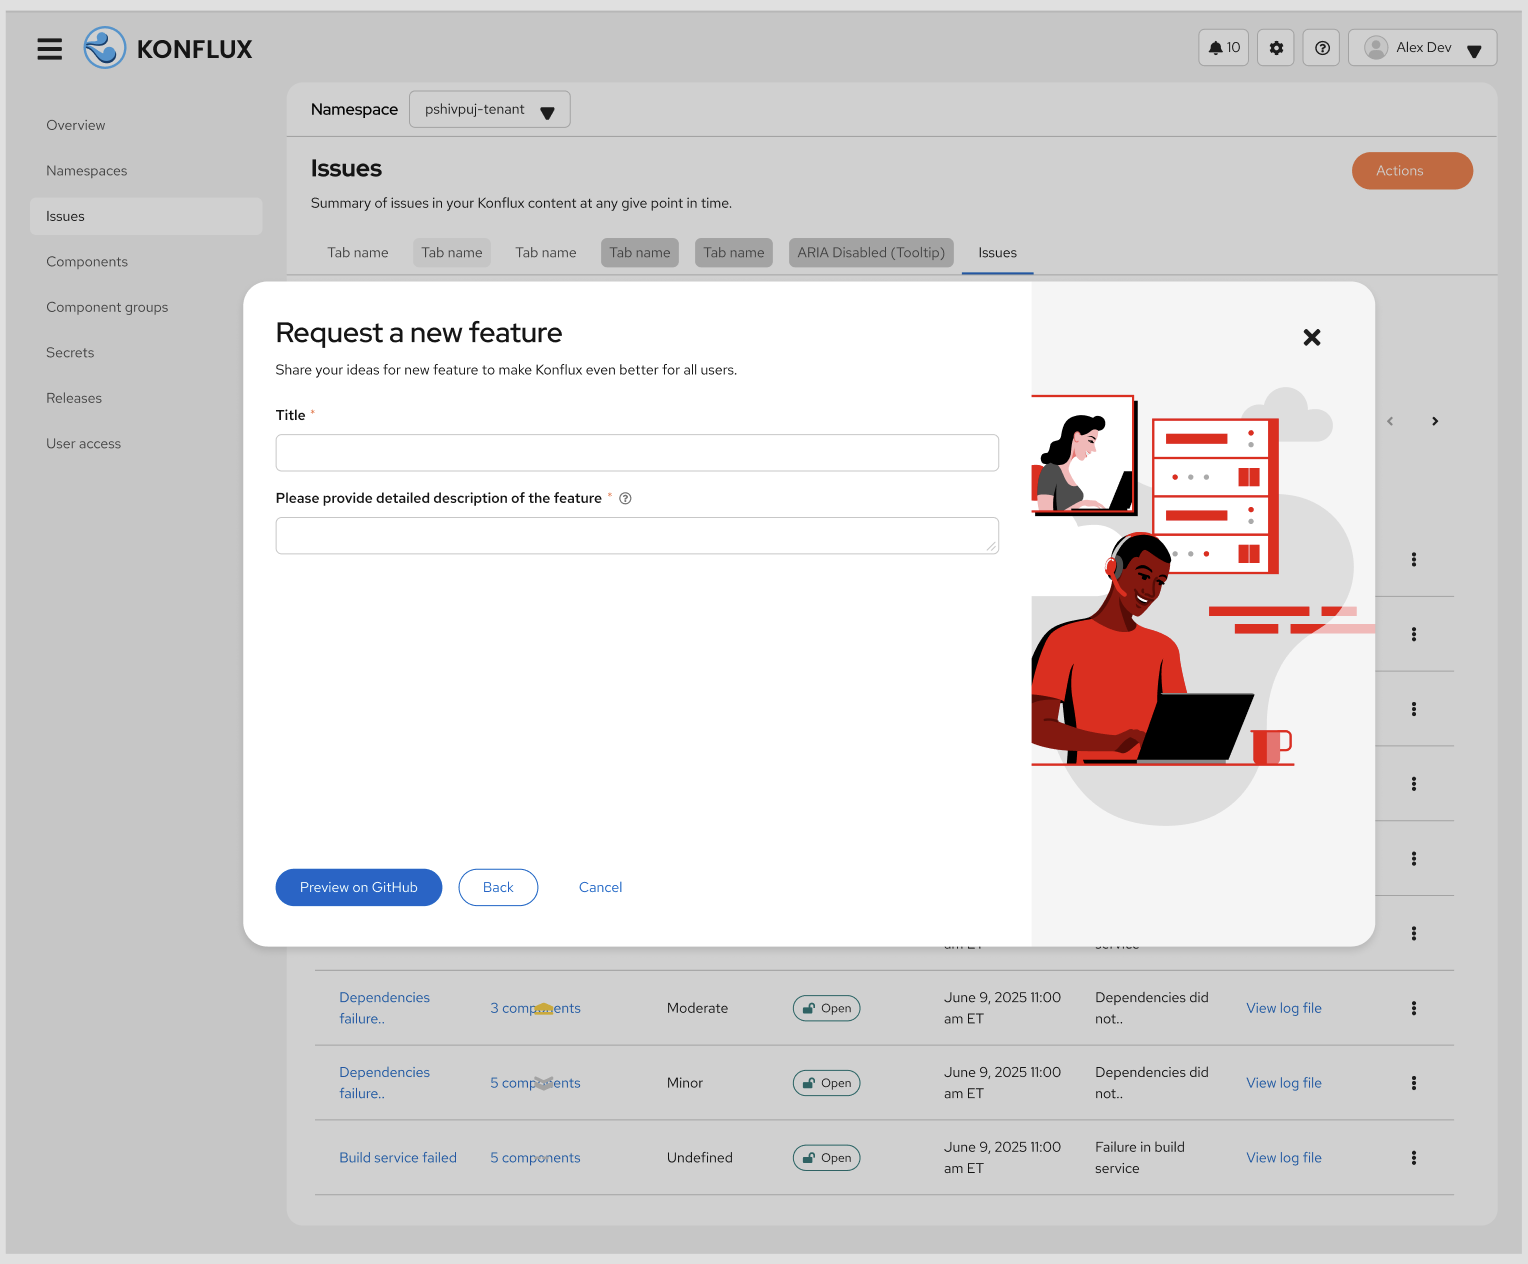1528x1264 pixels.
Task: Select Issues in the sidebar
Action: click(146, 216)
